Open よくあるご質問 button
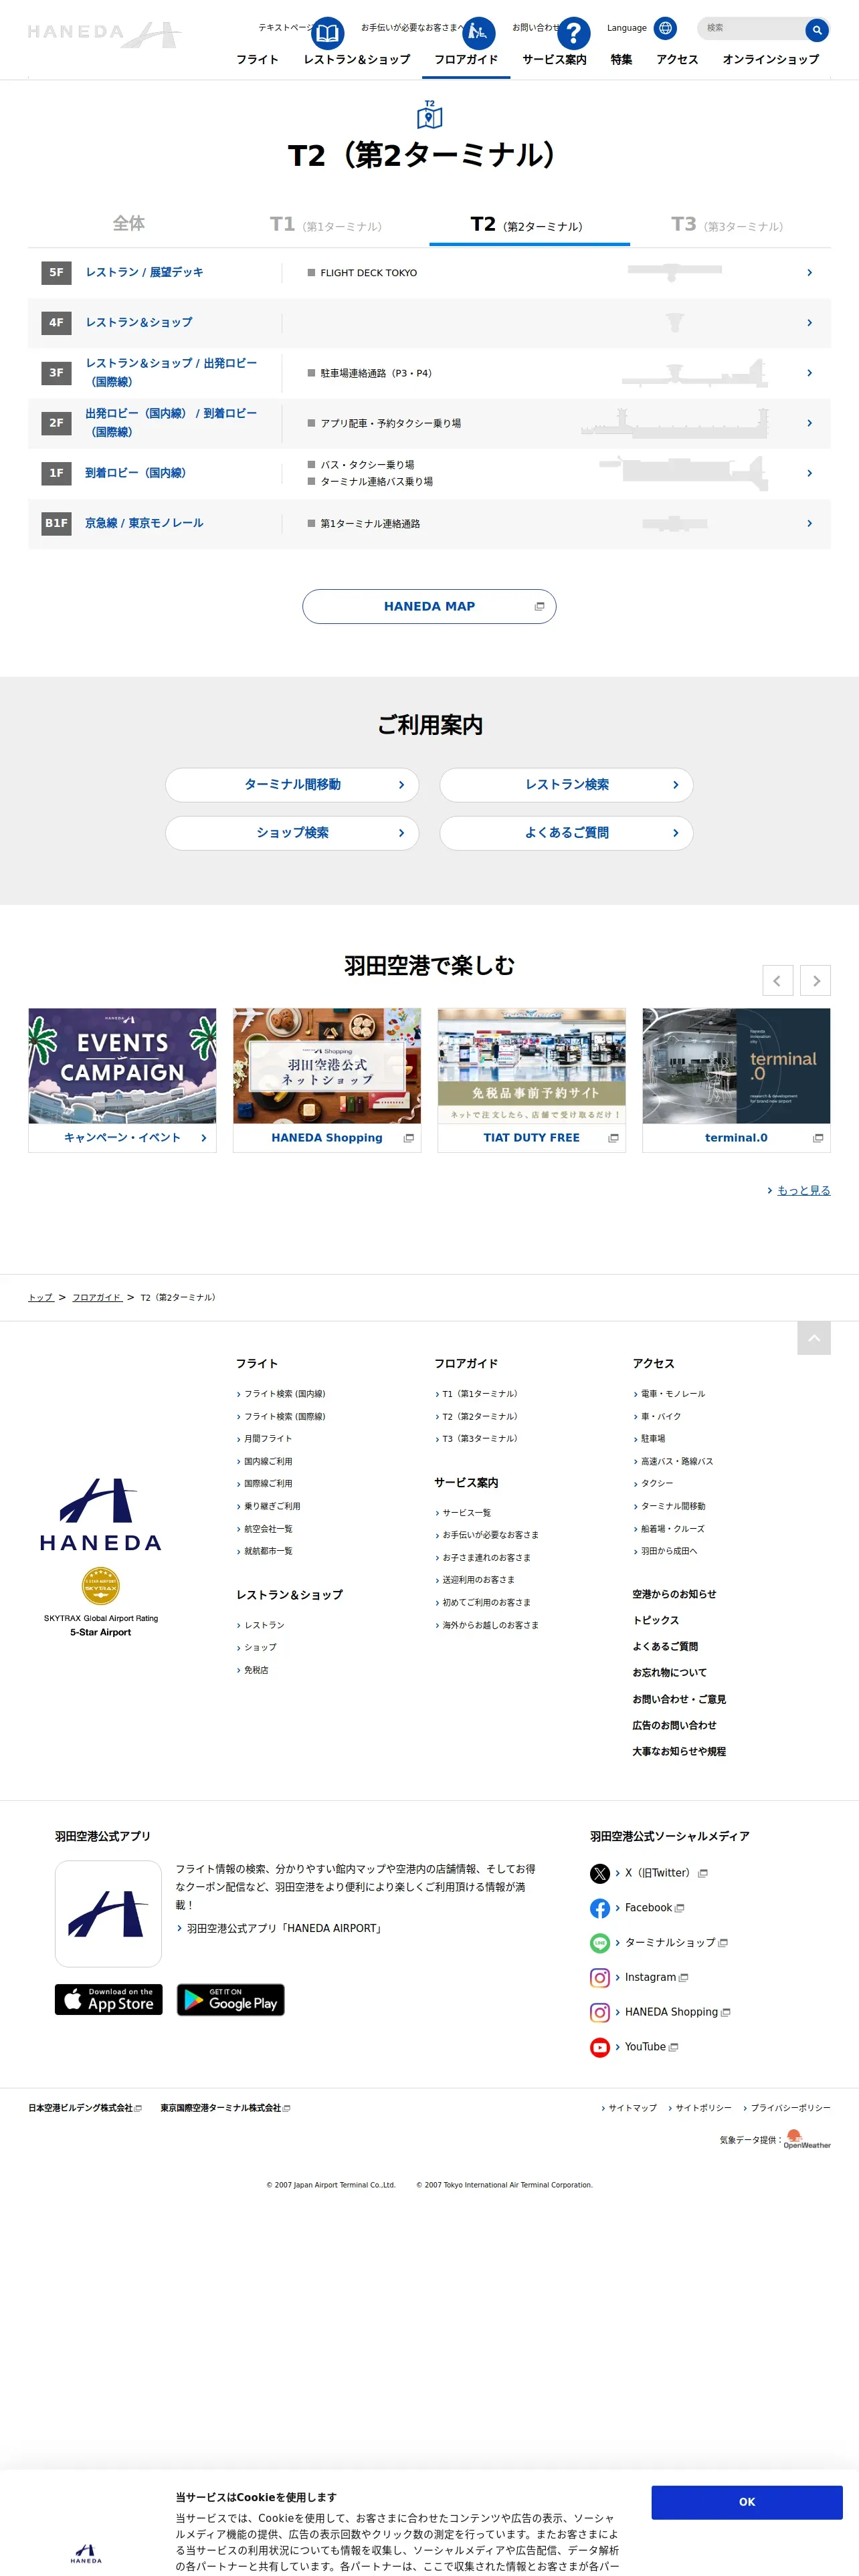The image size is (859, 2576). click(x=566, y=833)
